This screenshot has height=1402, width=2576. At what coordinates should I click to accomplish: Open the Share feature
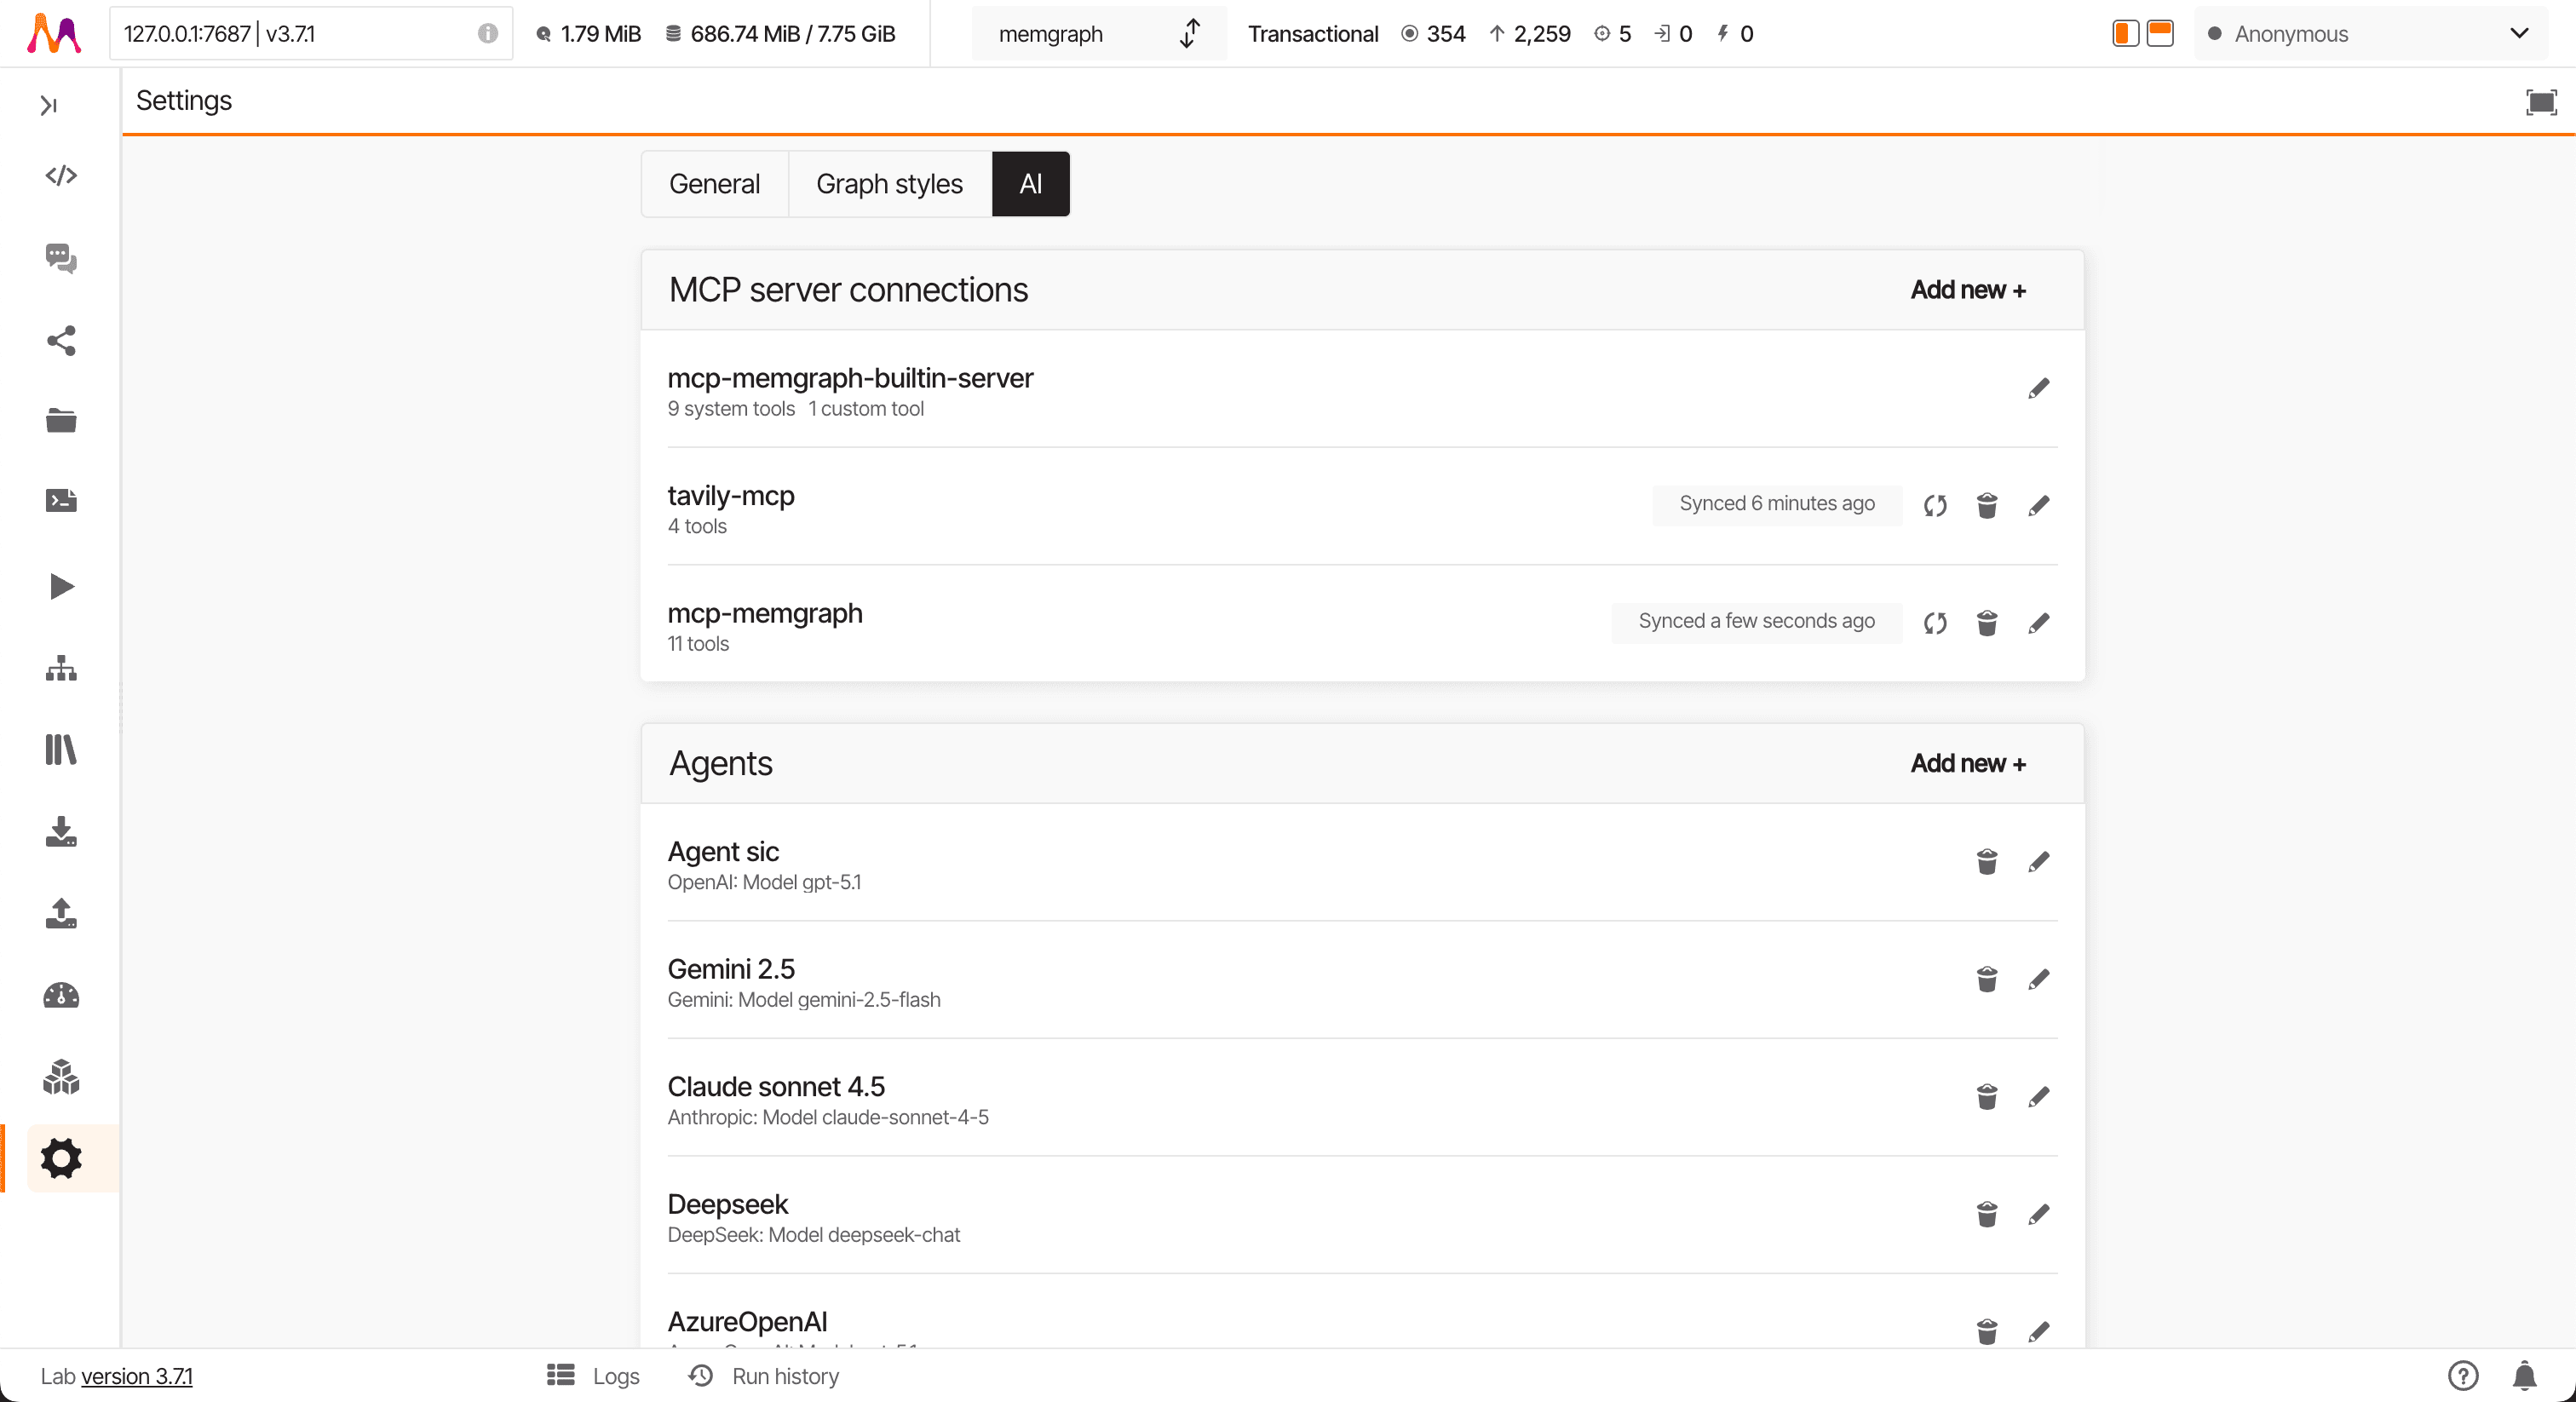[x=61, y=342]
